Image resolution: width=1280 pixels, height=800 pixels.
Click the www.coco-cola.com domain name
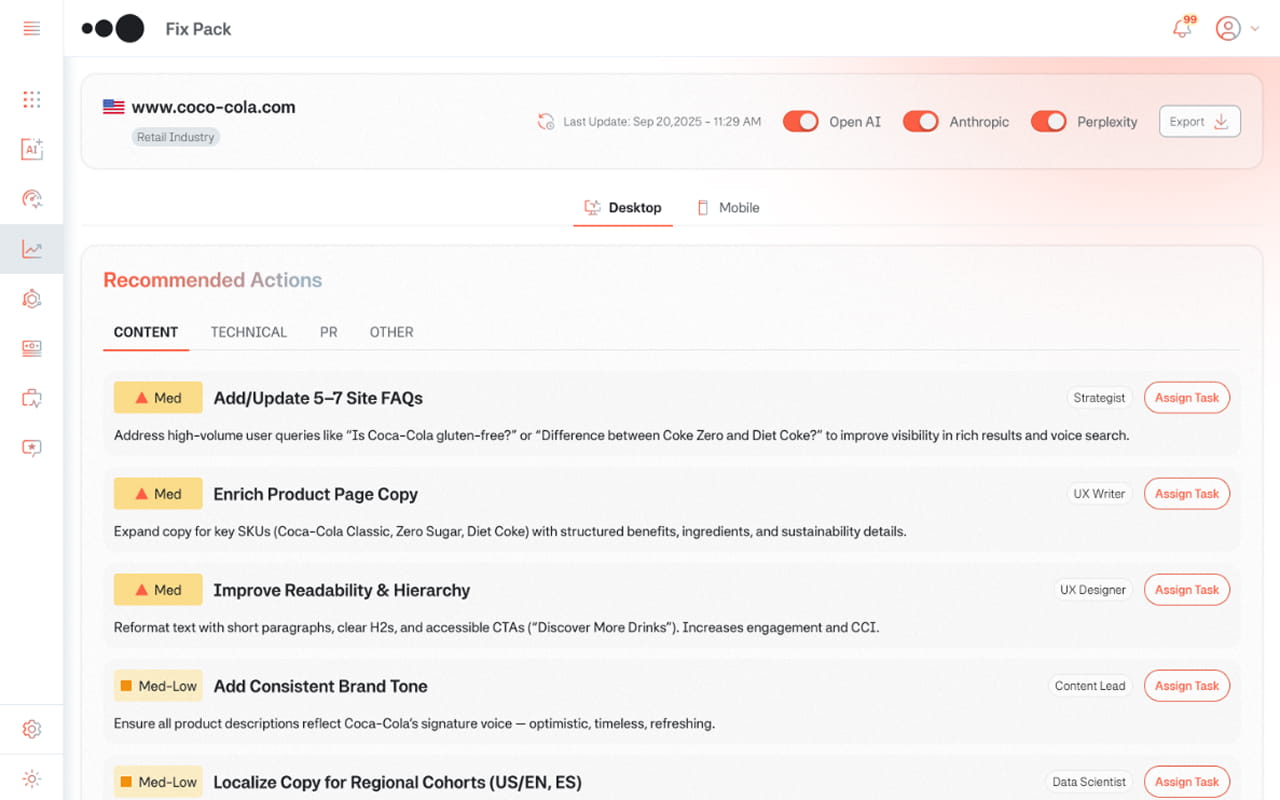click(x=214, y=107)
